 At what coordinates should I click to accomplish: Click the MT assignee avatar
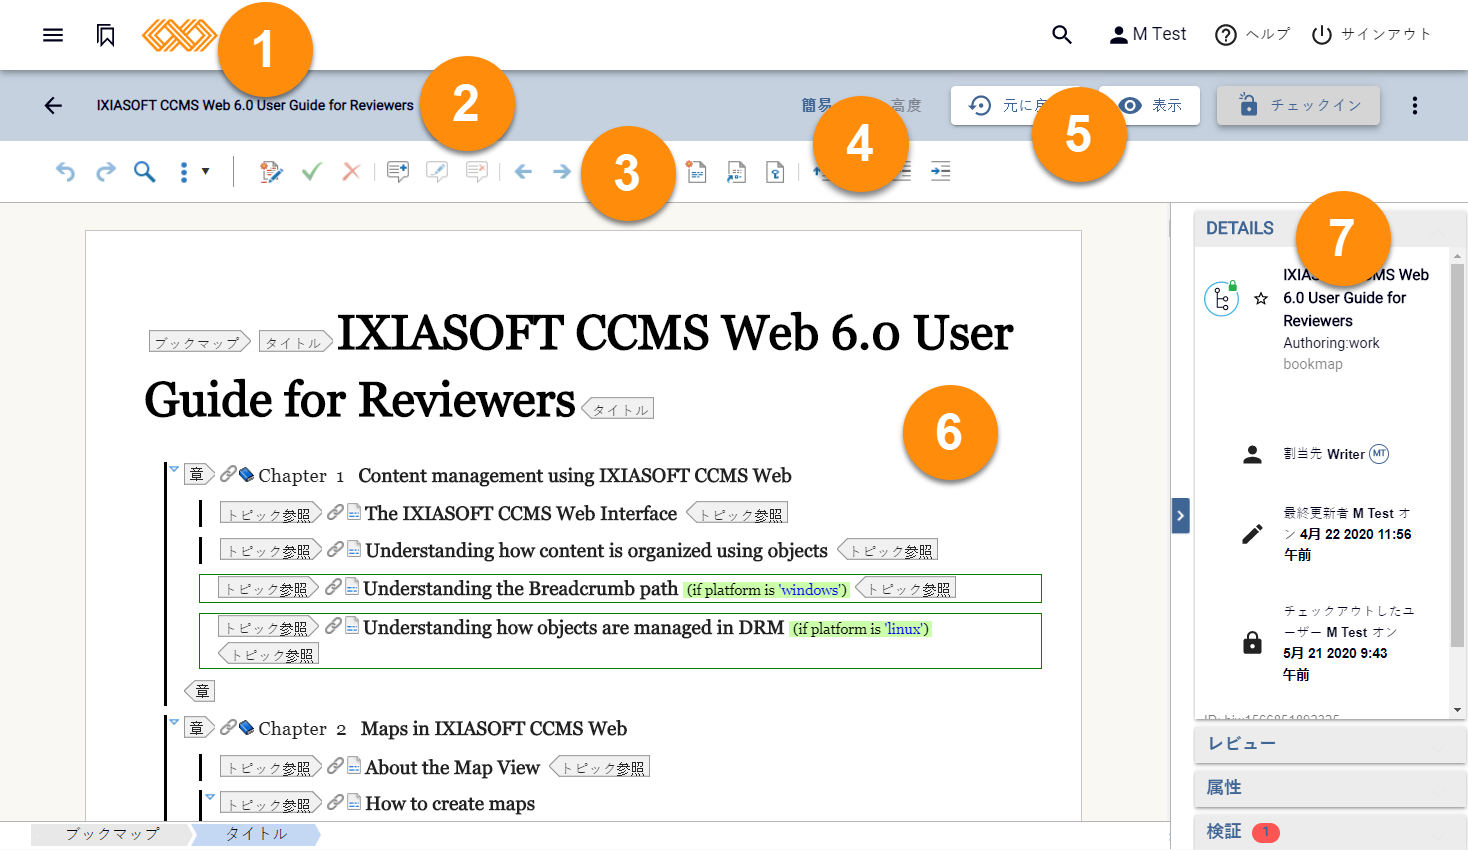[1379, 454]
